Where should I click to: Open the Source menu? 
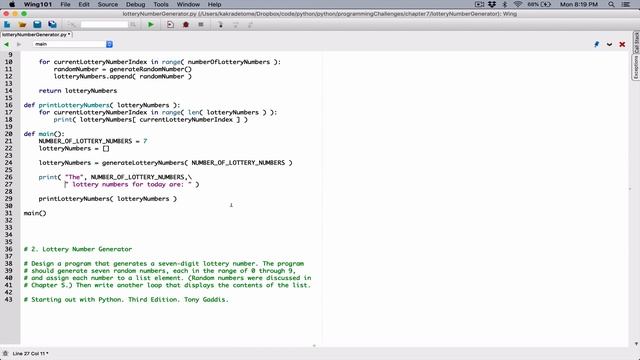coord(108,4)
